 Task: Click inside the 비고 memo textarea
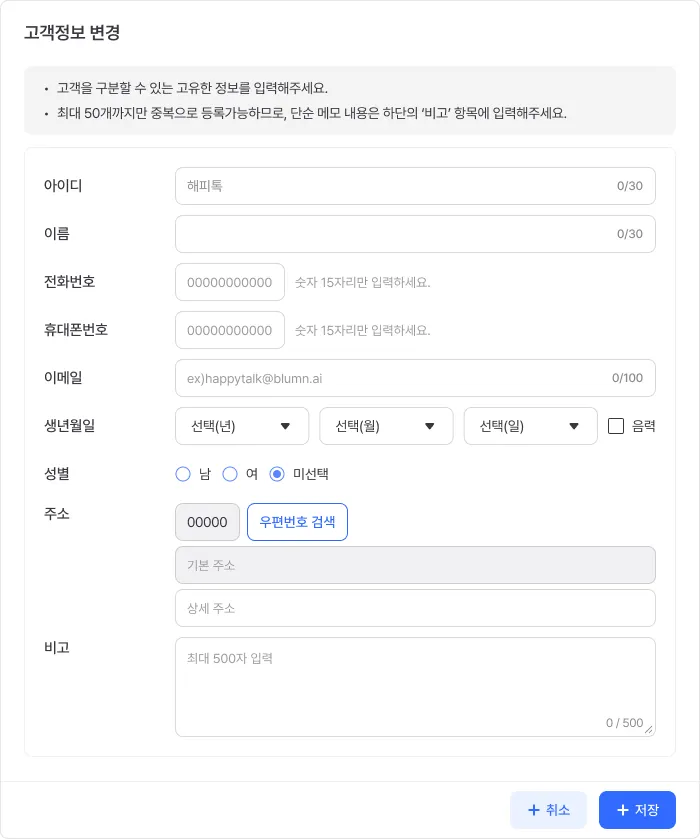tap(415, 687)
